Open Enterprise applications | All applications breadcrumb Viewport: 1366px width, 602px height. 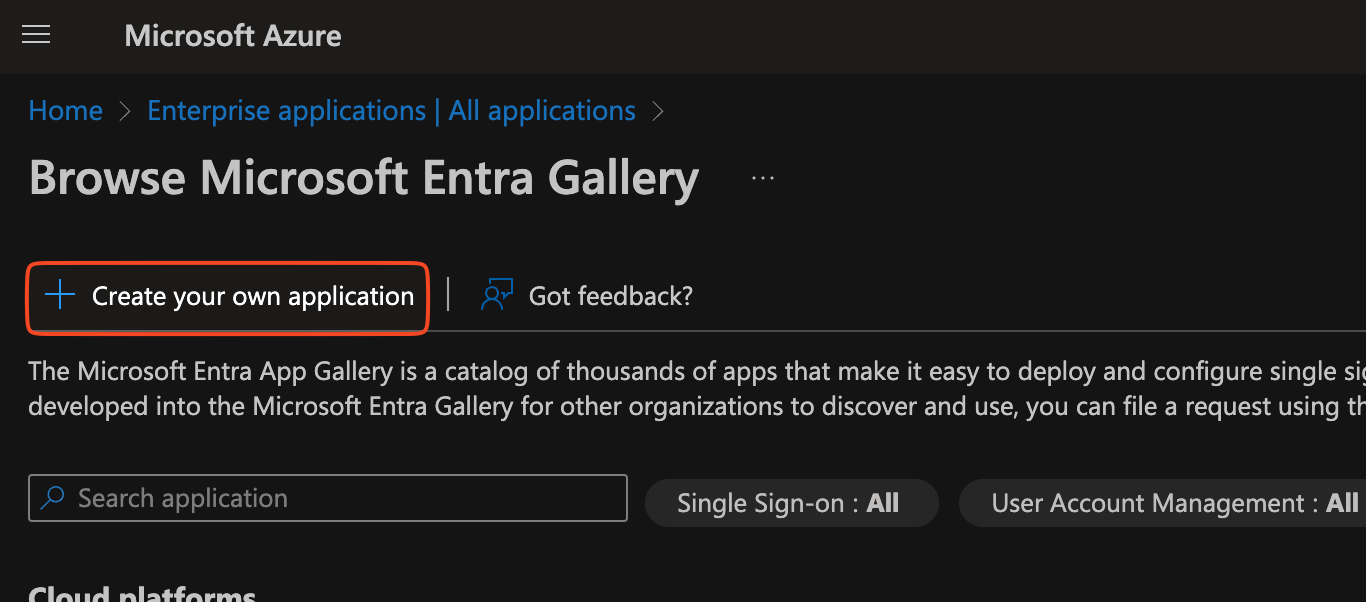tap(391, 111)
